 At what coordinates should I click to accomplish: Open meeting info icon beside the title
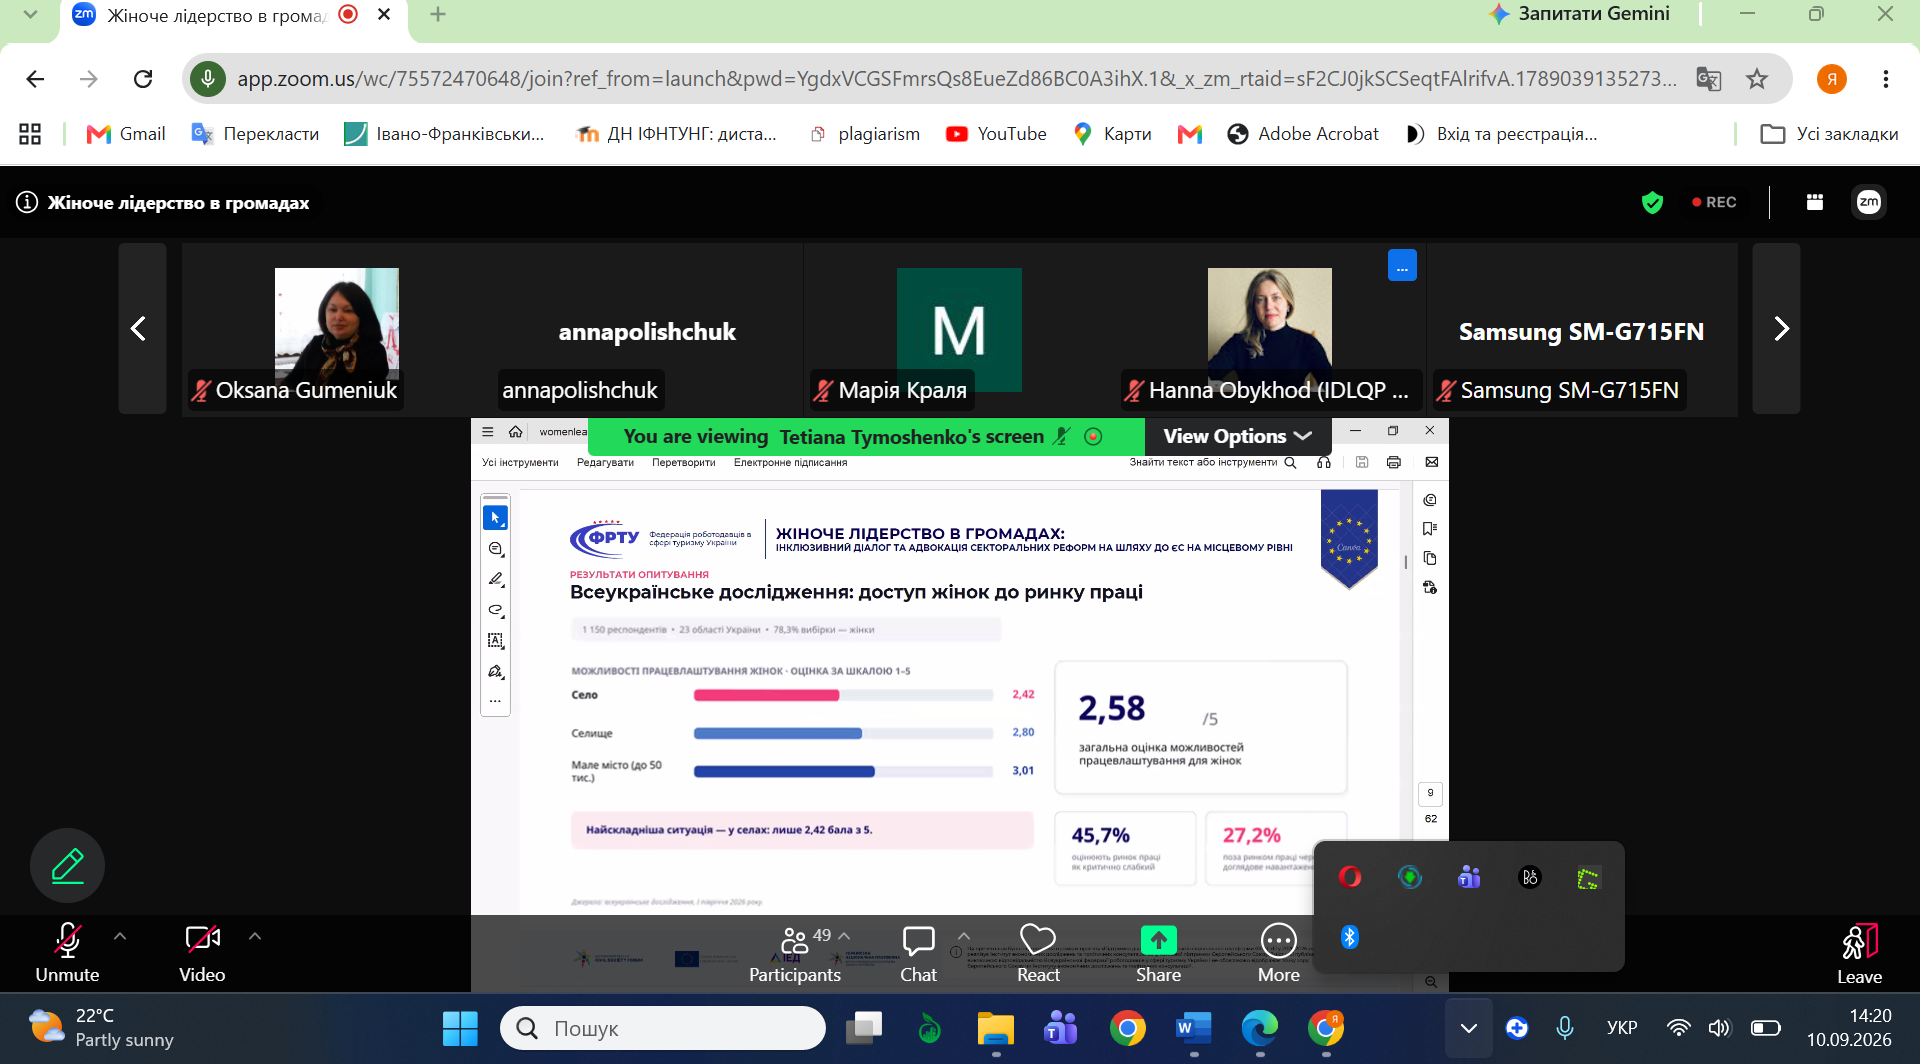27,202
